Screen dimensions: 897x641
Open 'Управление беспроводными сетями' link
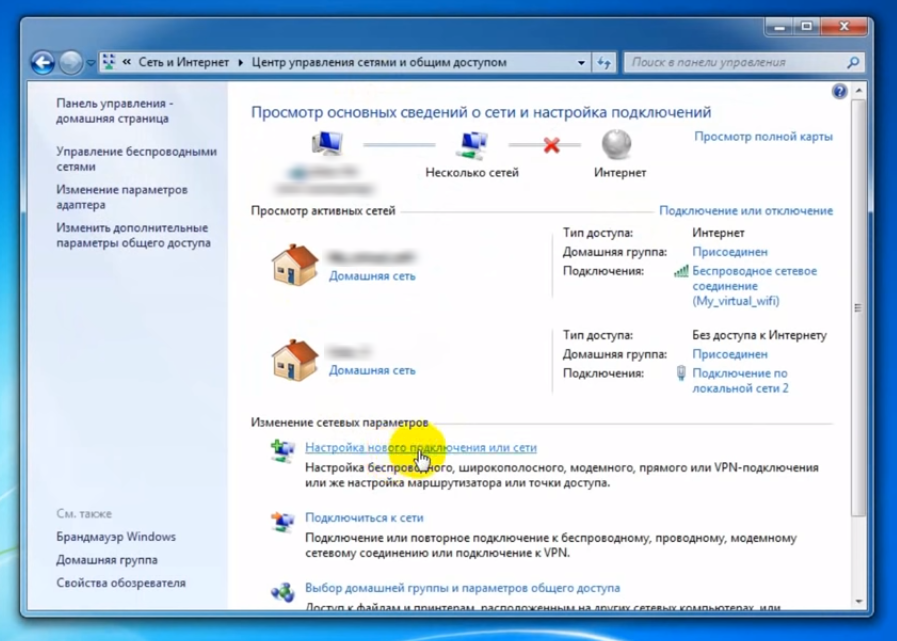pos(136,159)
